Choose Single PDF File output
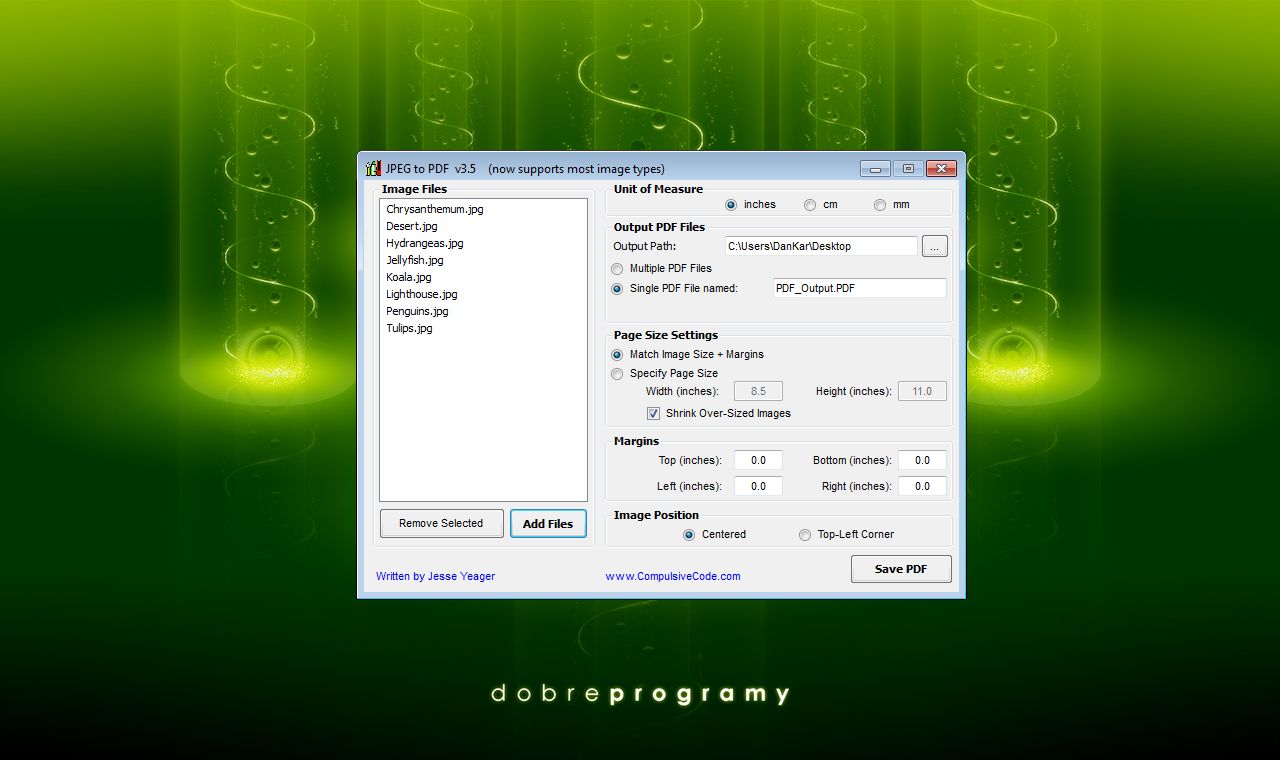Viewport: 1280px width, 760px height. [x=617, y=289]
